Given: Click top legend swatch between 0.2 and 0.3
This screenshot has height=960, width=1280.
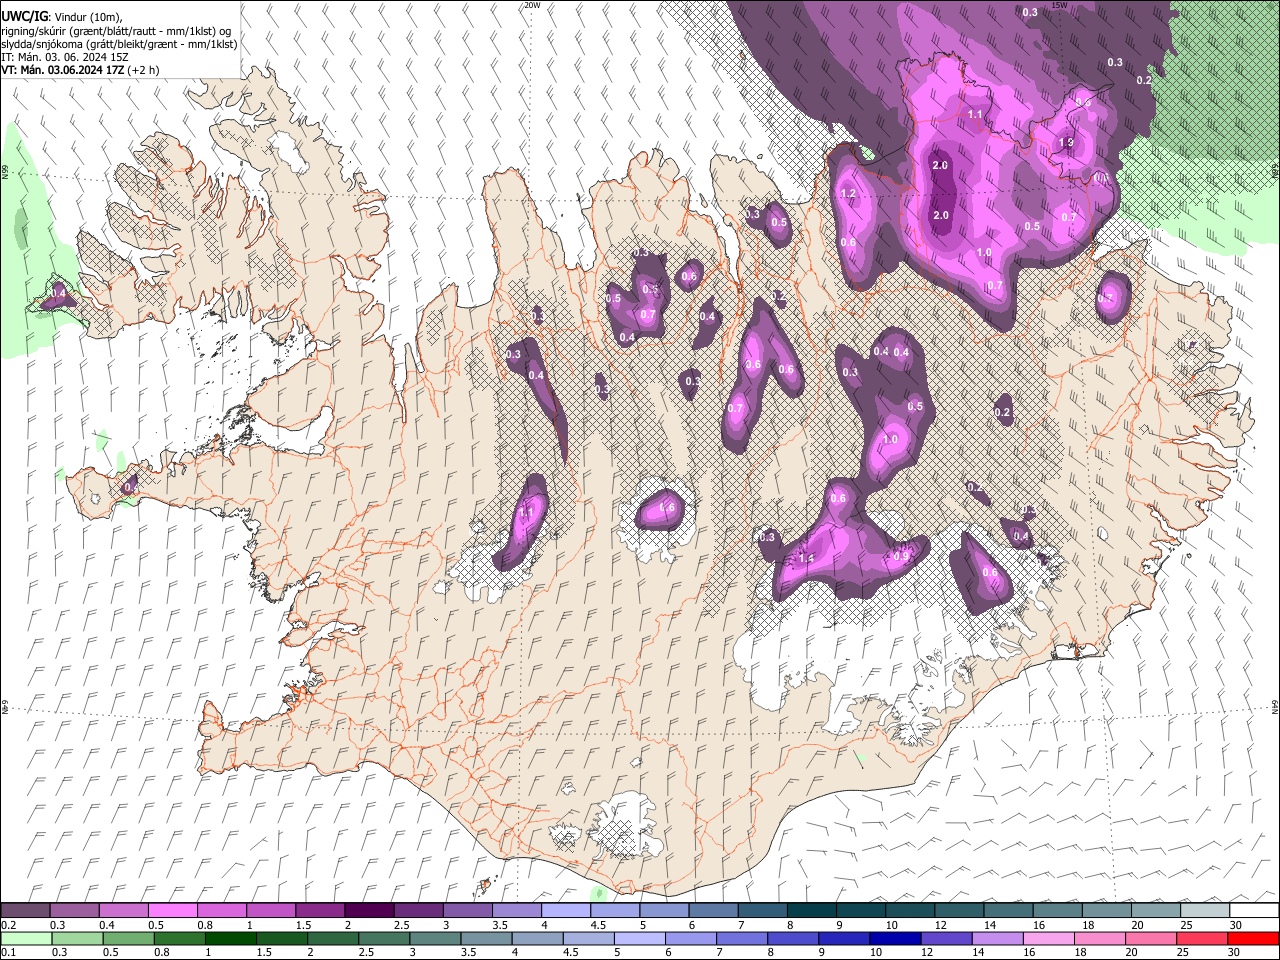Looking at the screenshot, I should (26, 911).
